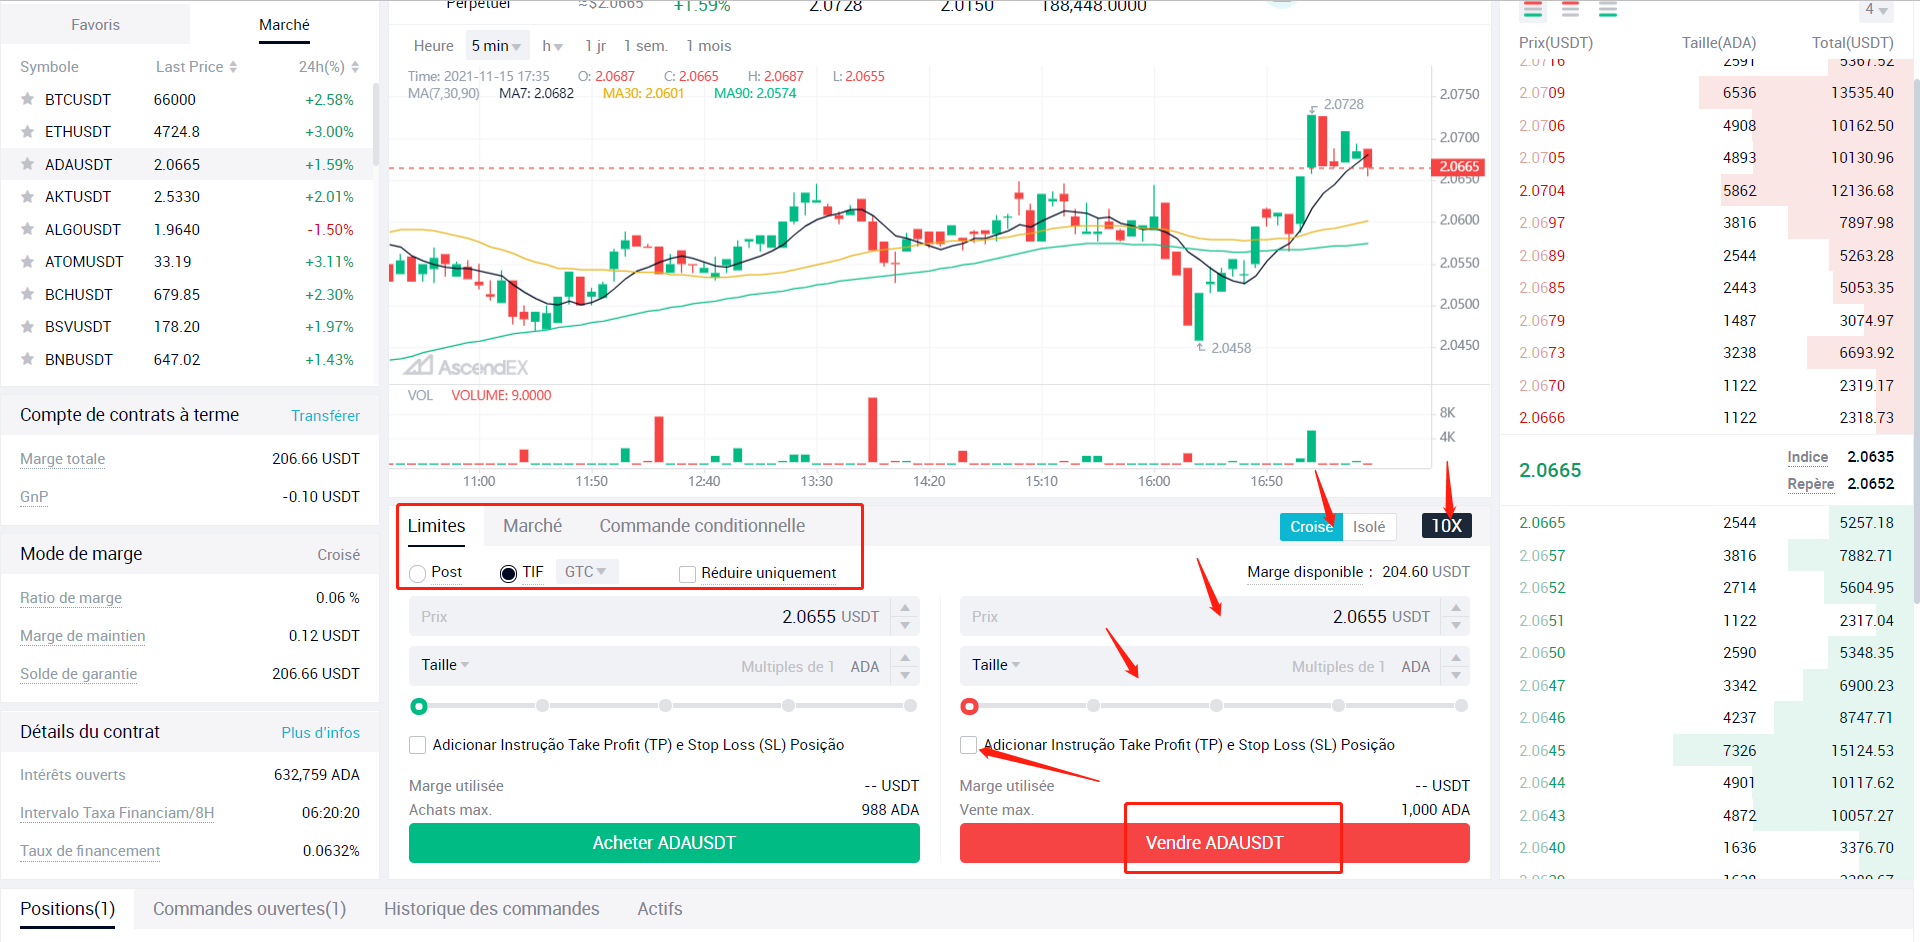Select the 1 sem. chart interval
Screen dimensions: 1920x942
645,46
